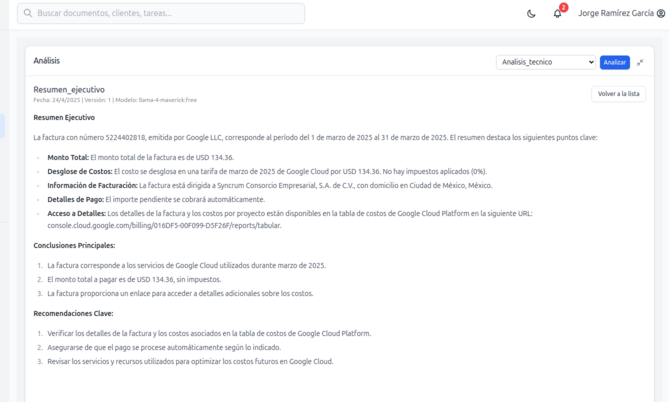Click the console.cloud.google.com billing URL
This screenshot has height=402, width=669.
point(164,225)
